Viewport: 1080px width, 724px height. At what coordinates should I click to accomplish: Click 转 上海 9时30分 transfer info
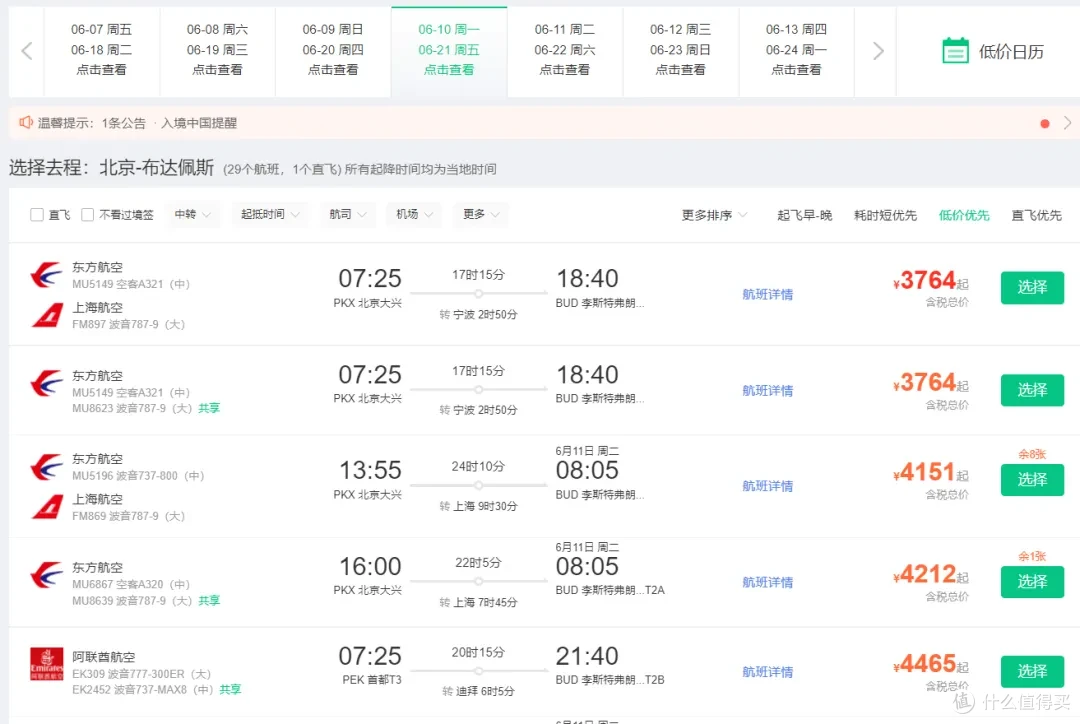[478, 506]
